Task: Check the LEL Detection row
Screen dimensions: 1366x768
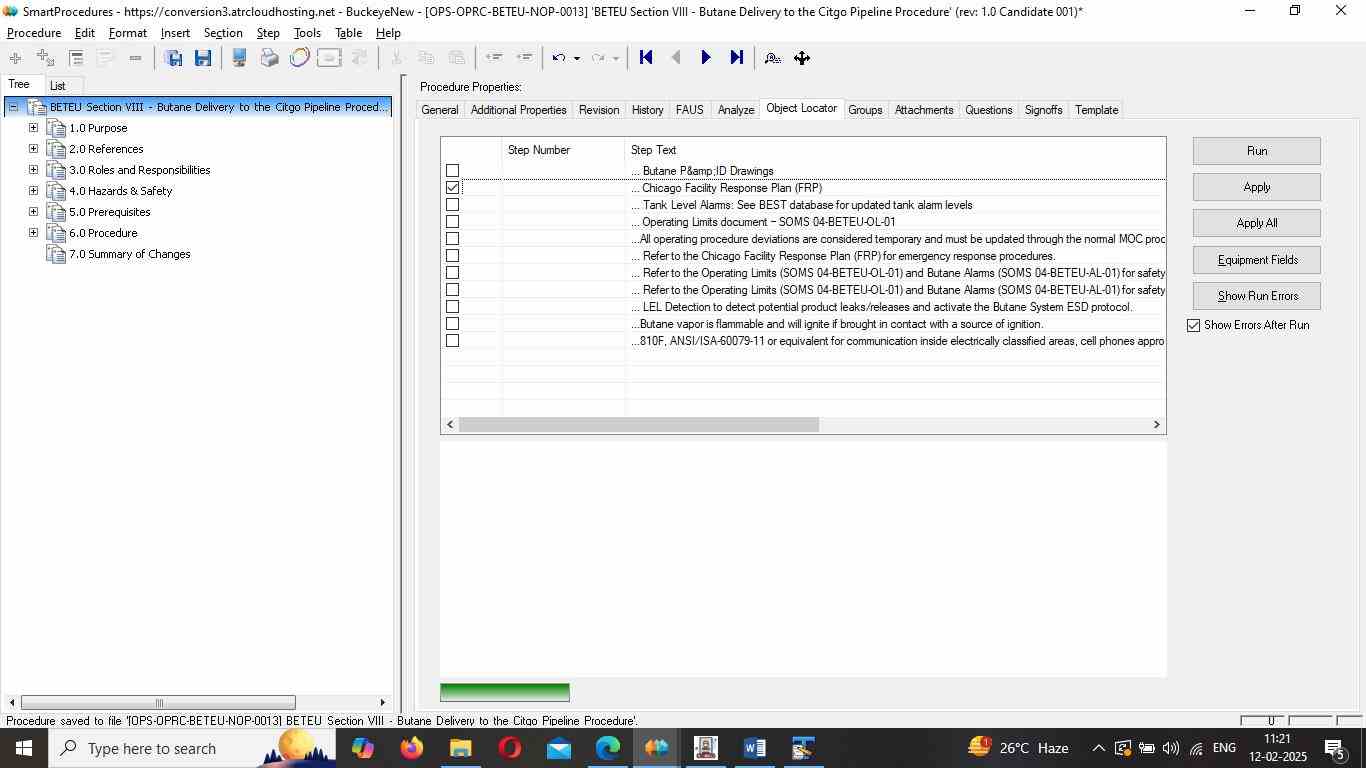Action: pos(452,307)
